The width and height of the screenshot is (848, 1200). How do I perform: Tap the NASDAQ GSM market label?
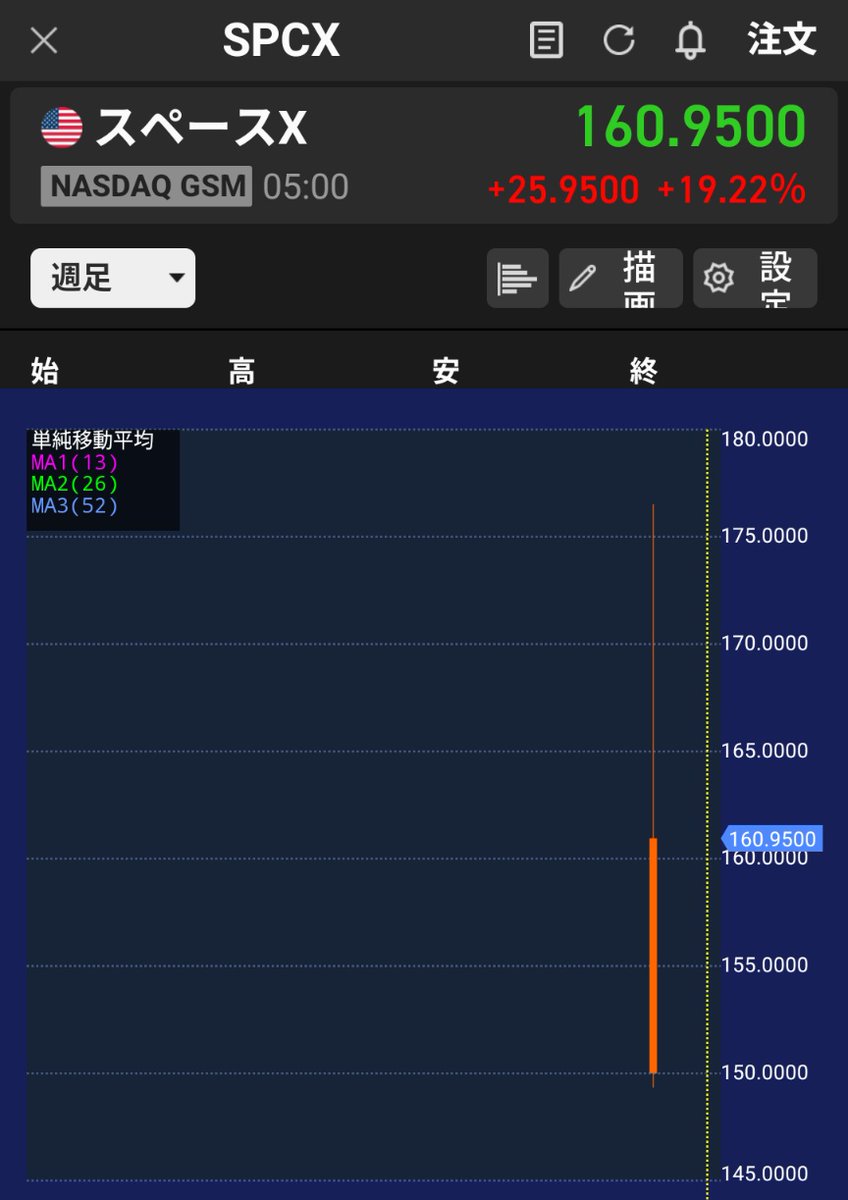point(146,187)
